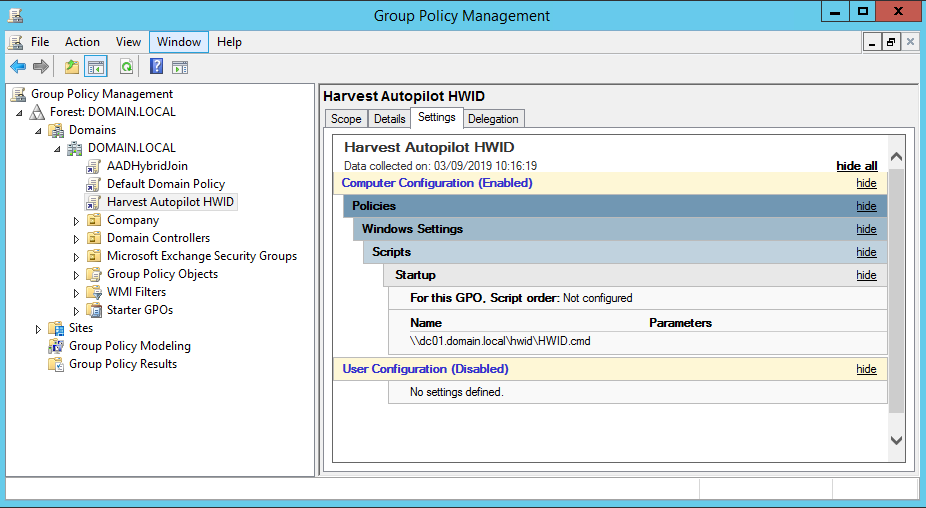926x508 pixels.
Task: Expand the WMI Filters node
Action: [76, 293]
